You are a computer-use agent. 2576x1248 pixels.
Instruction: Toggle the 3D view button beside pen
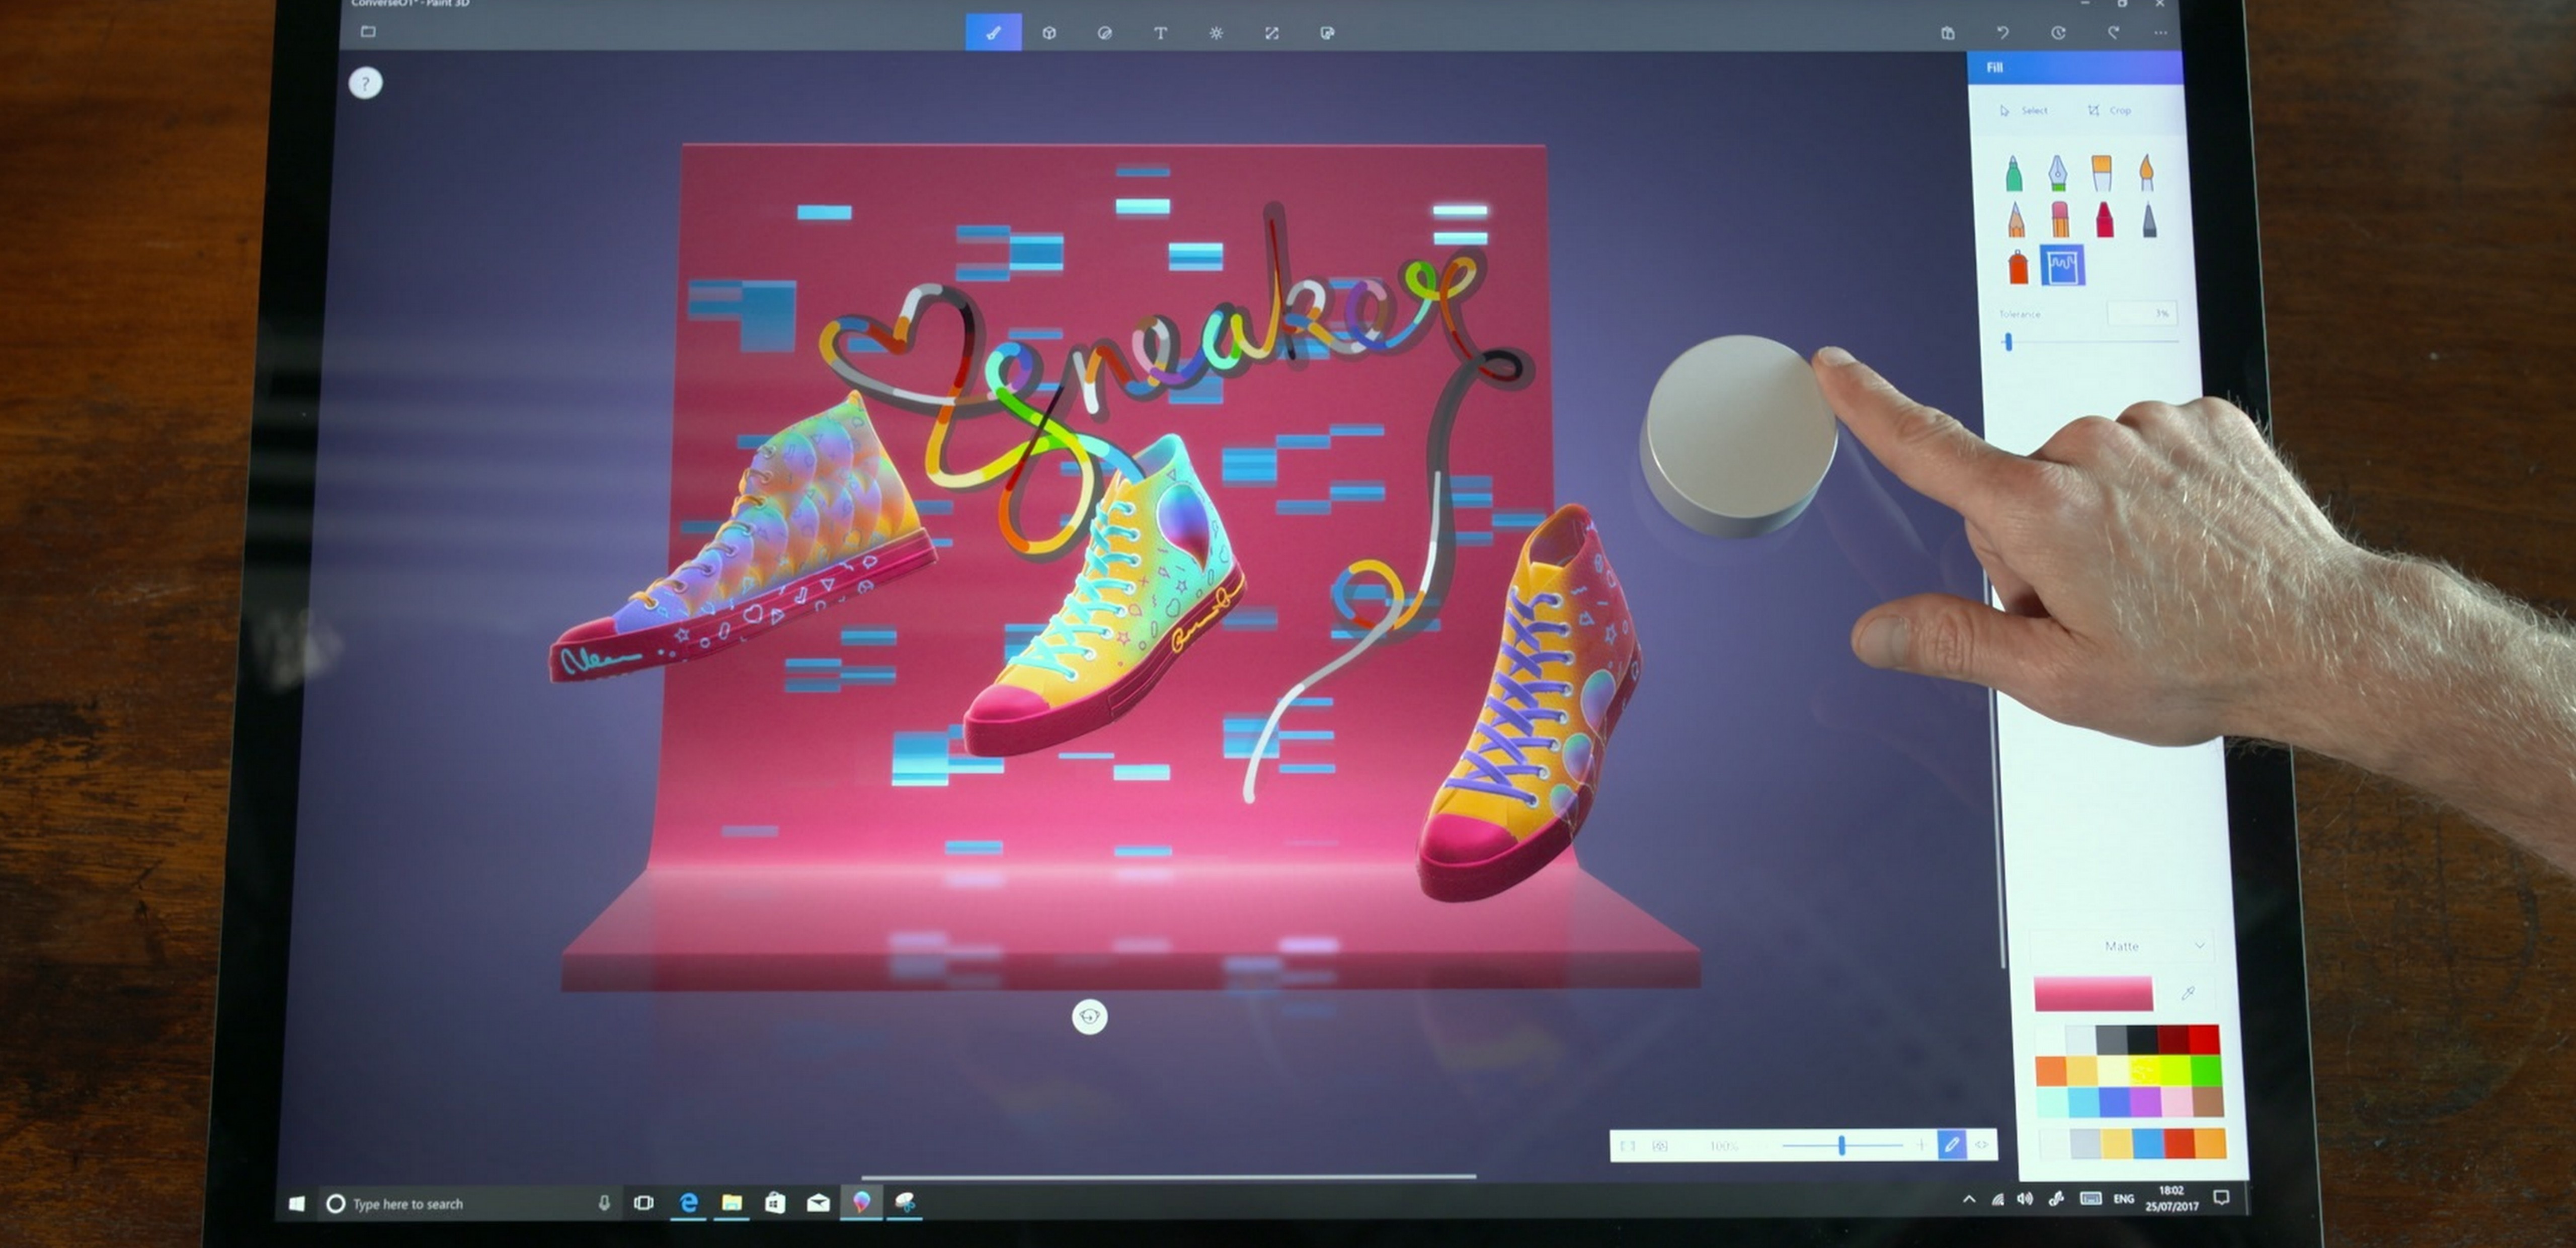[1981, 1145]
